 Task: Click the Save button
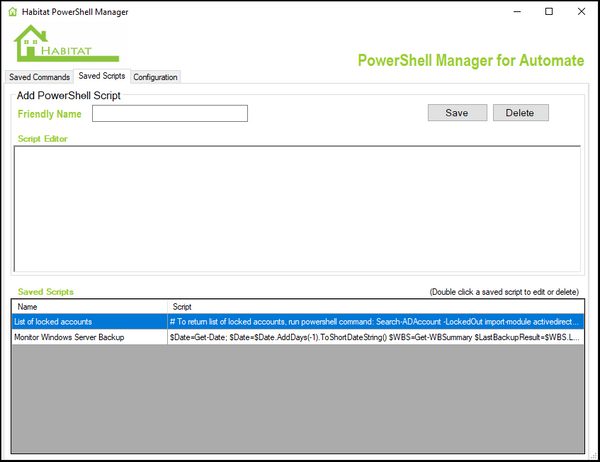(457, 113)
